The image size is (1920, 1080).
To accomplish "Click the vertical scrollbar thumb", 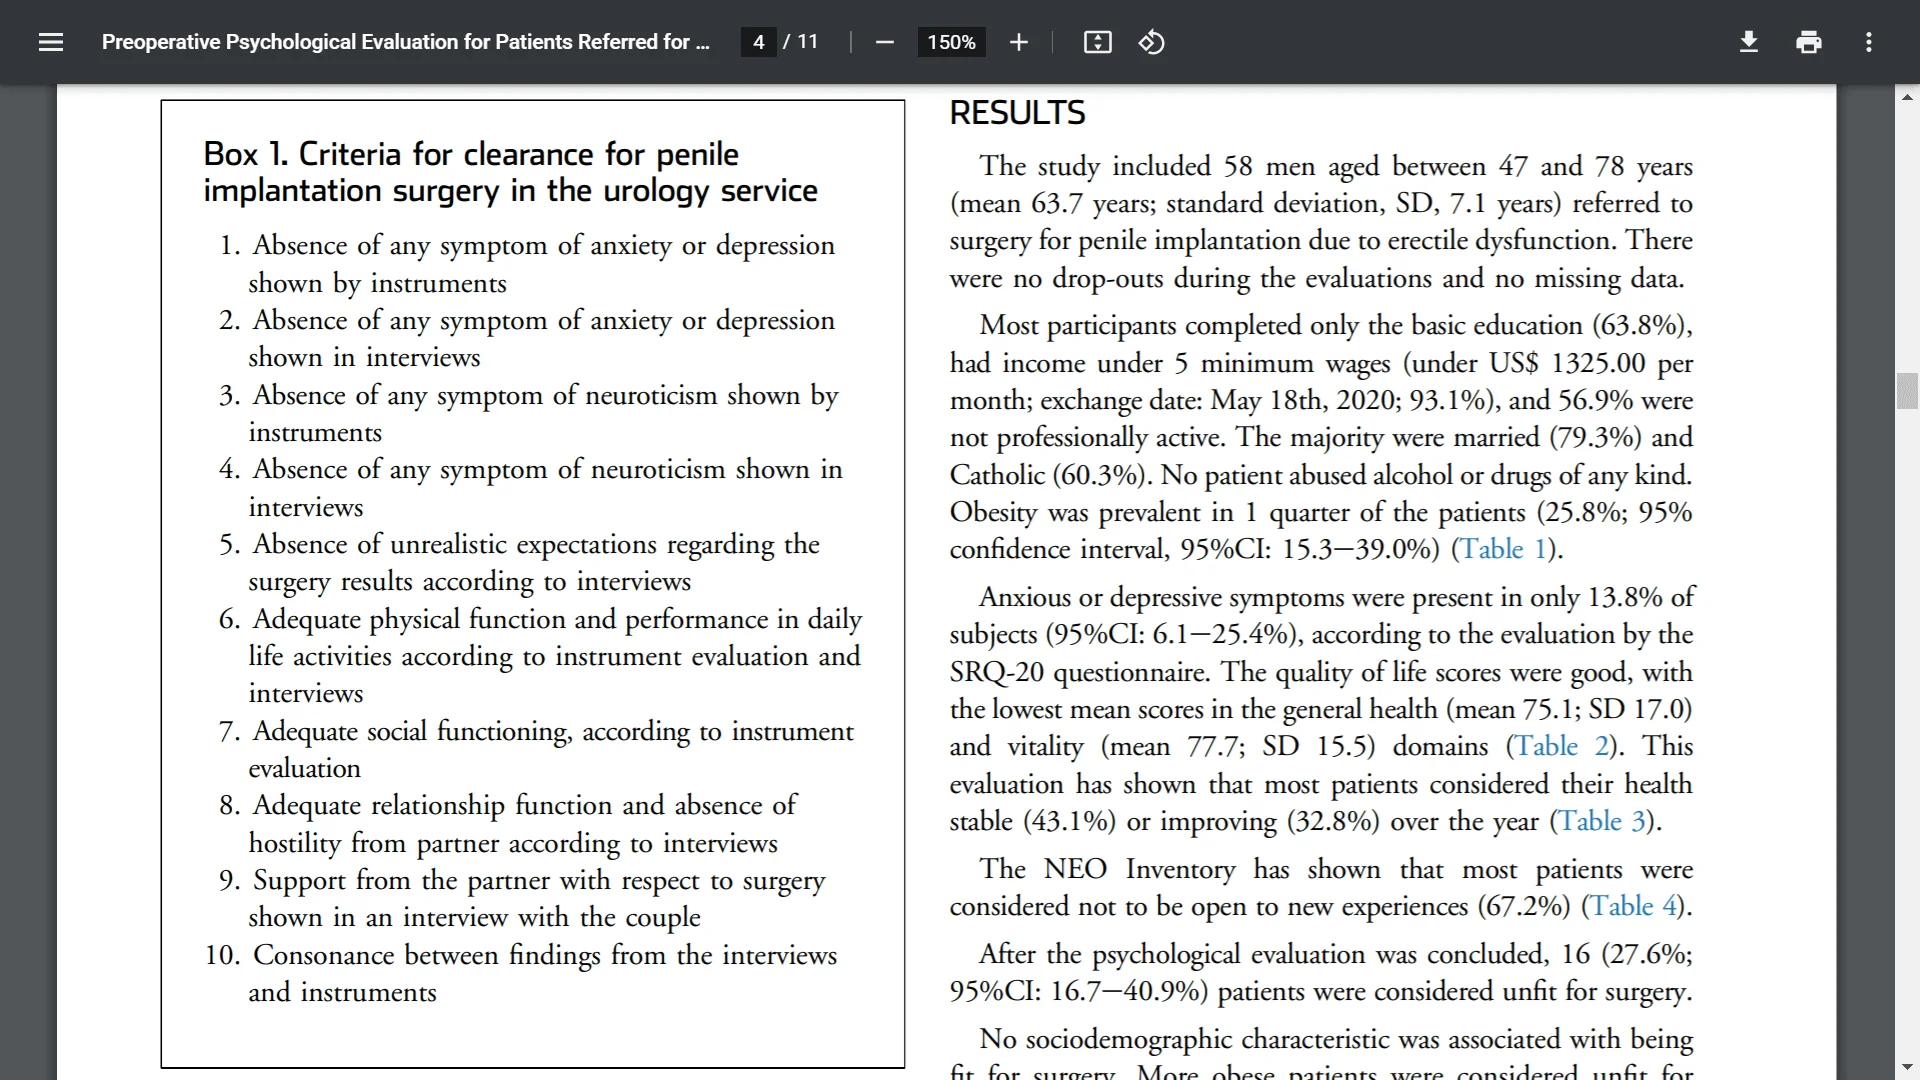I will pos(1907,390).
